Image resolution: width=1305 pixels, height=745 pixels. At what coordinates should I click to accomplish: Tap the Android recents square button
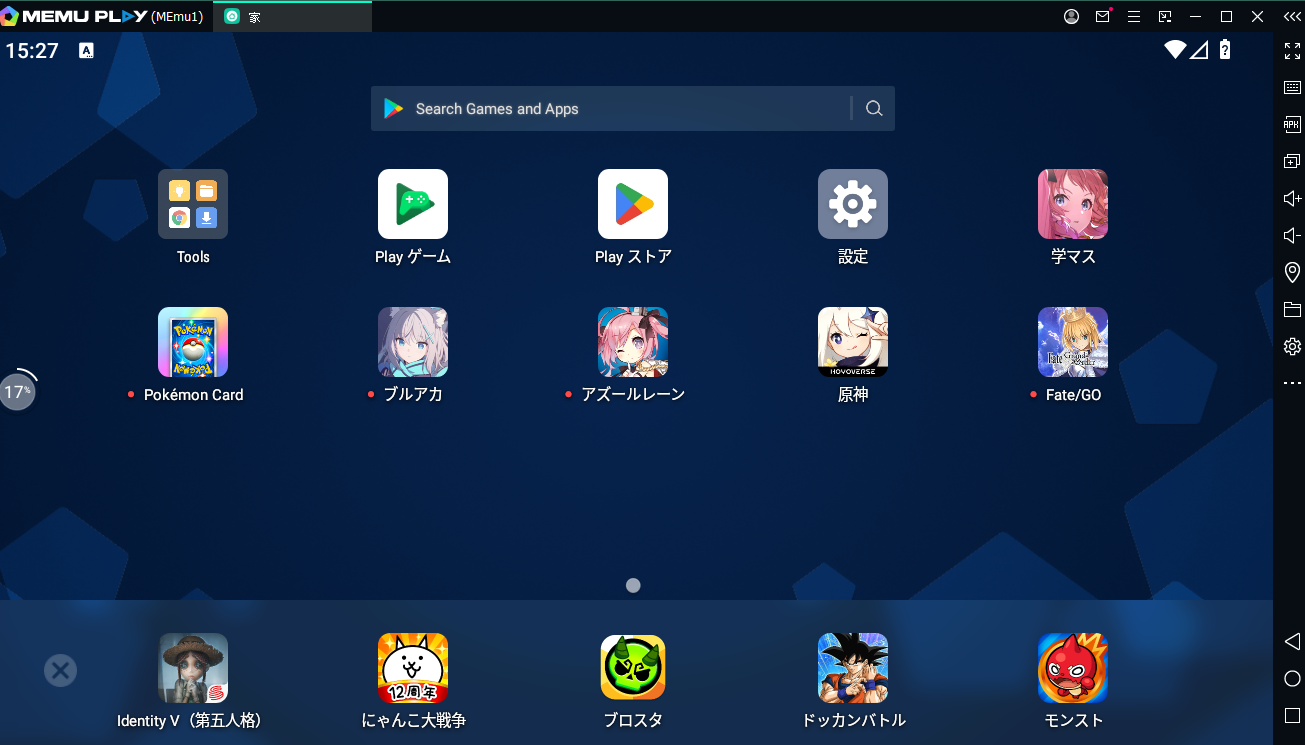click(x=1292, y=715)
